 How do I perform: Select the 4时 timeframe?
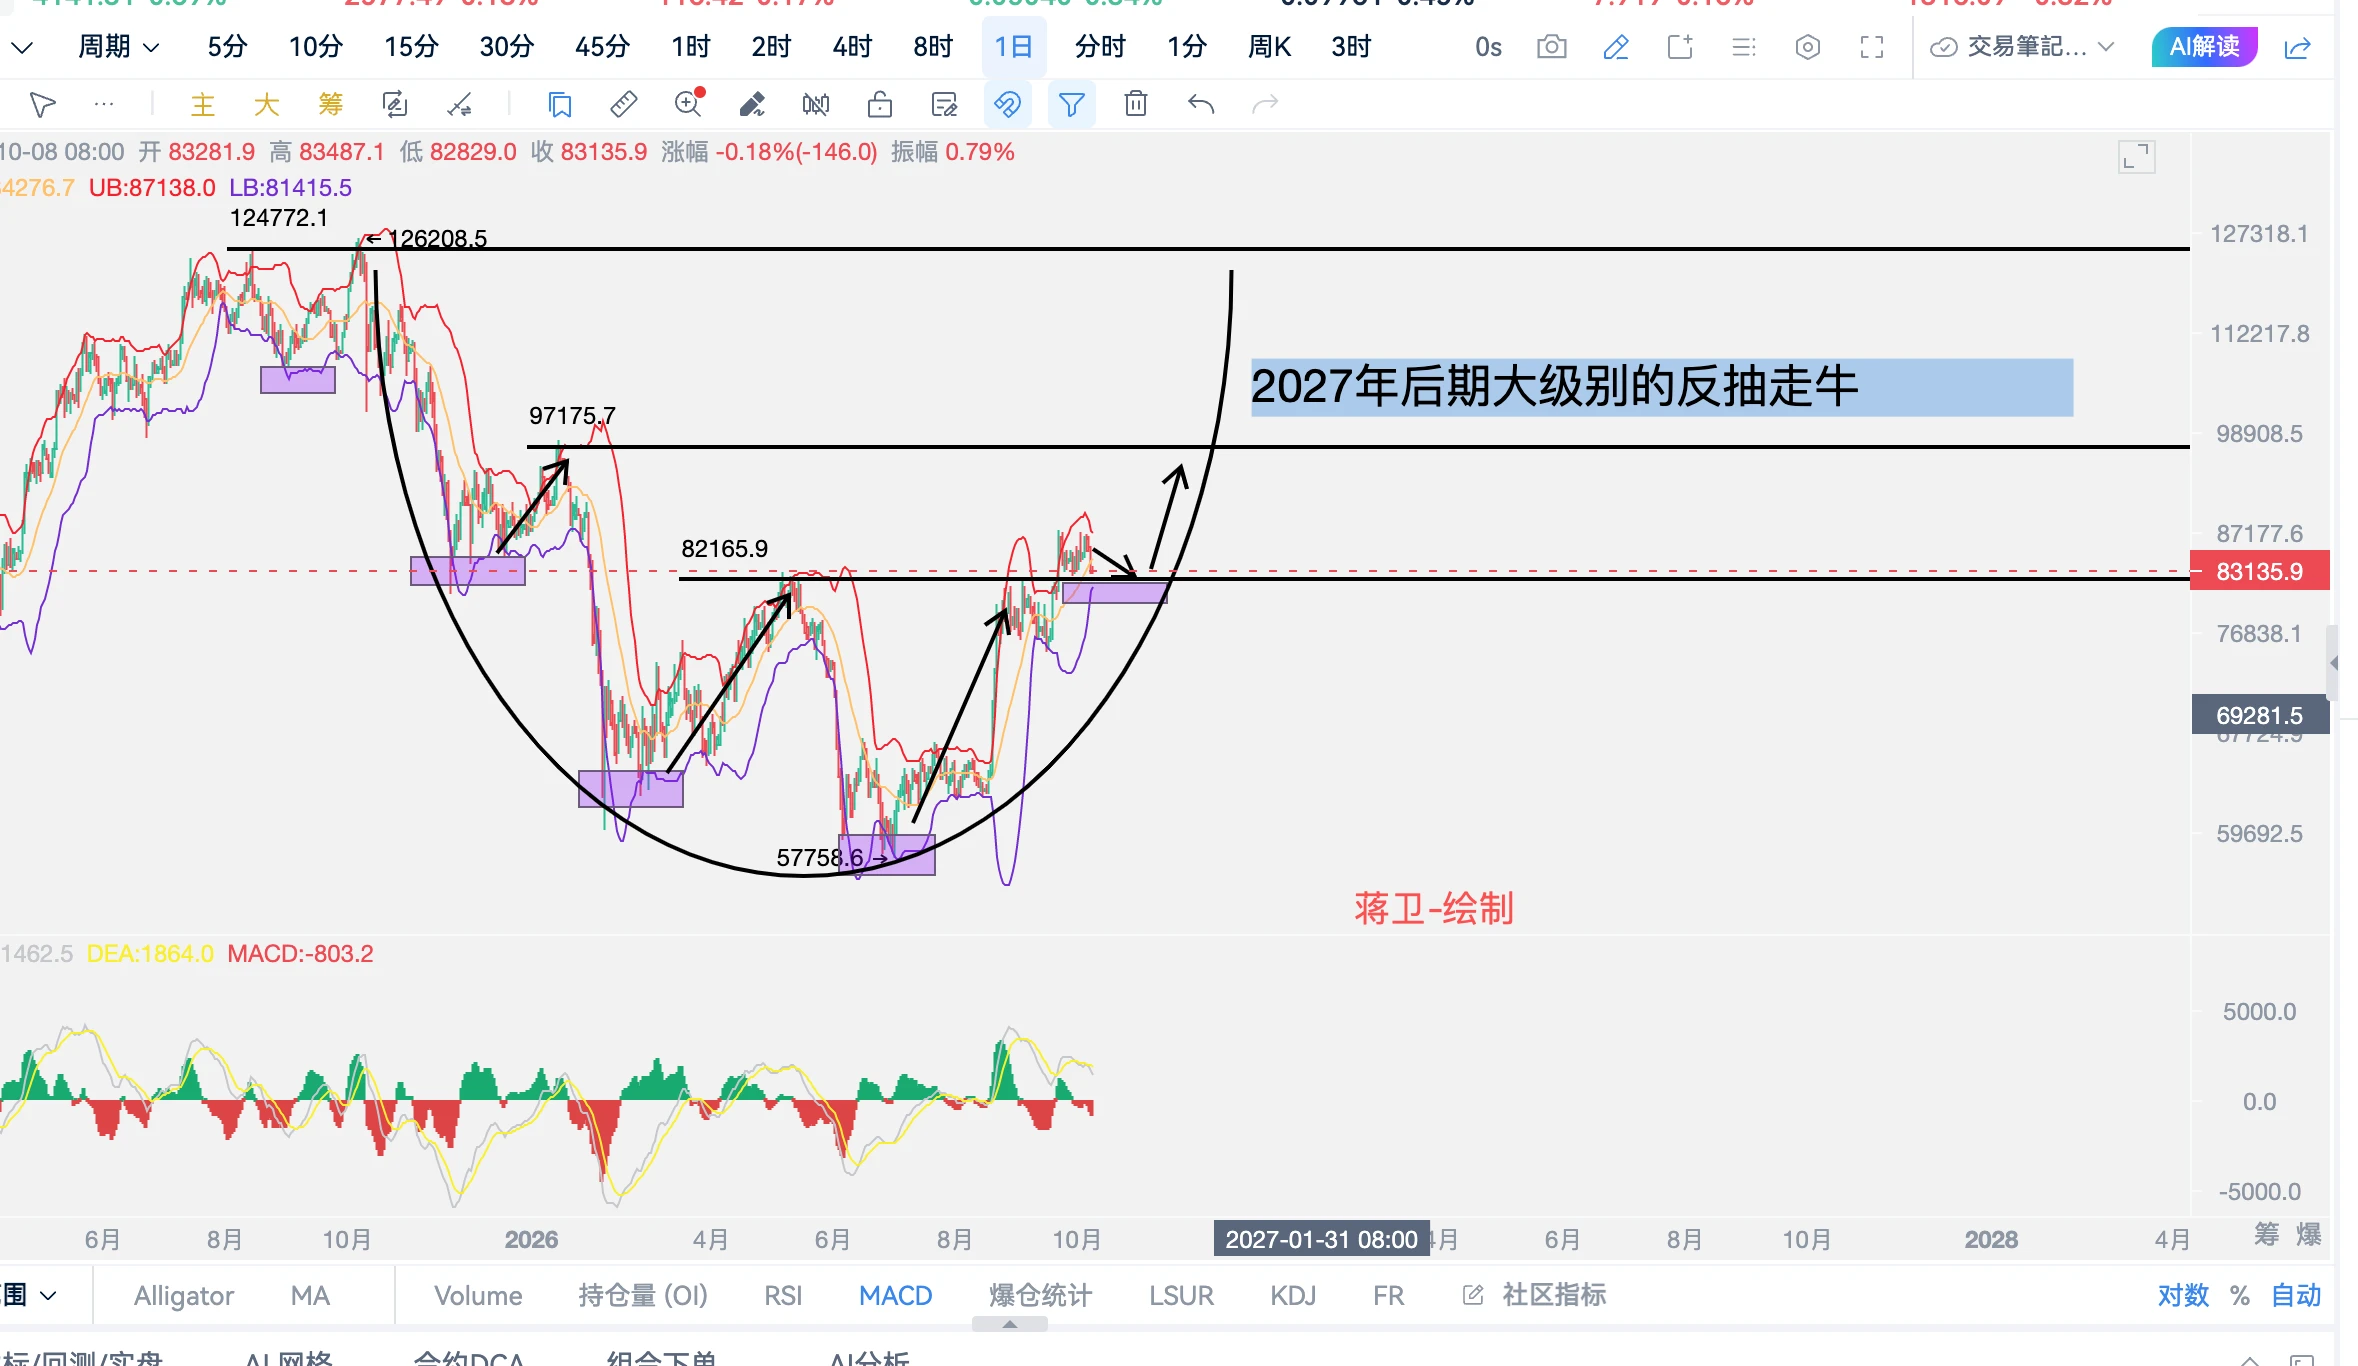tap(852, 47)
